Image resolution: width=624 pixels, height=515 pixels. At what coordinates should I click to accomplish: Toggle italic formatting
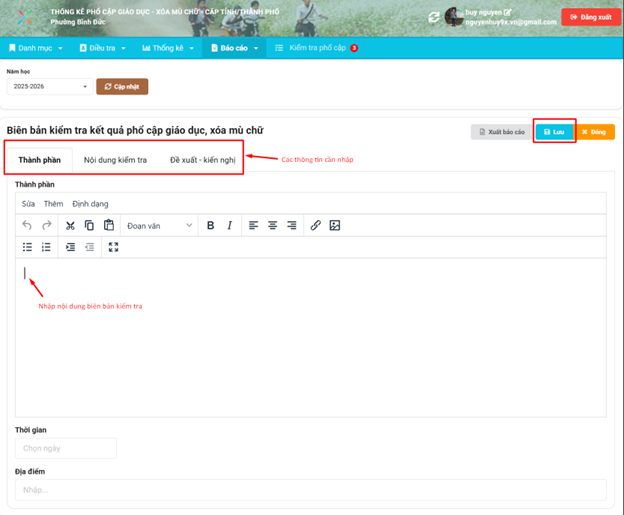coord(229,226)
